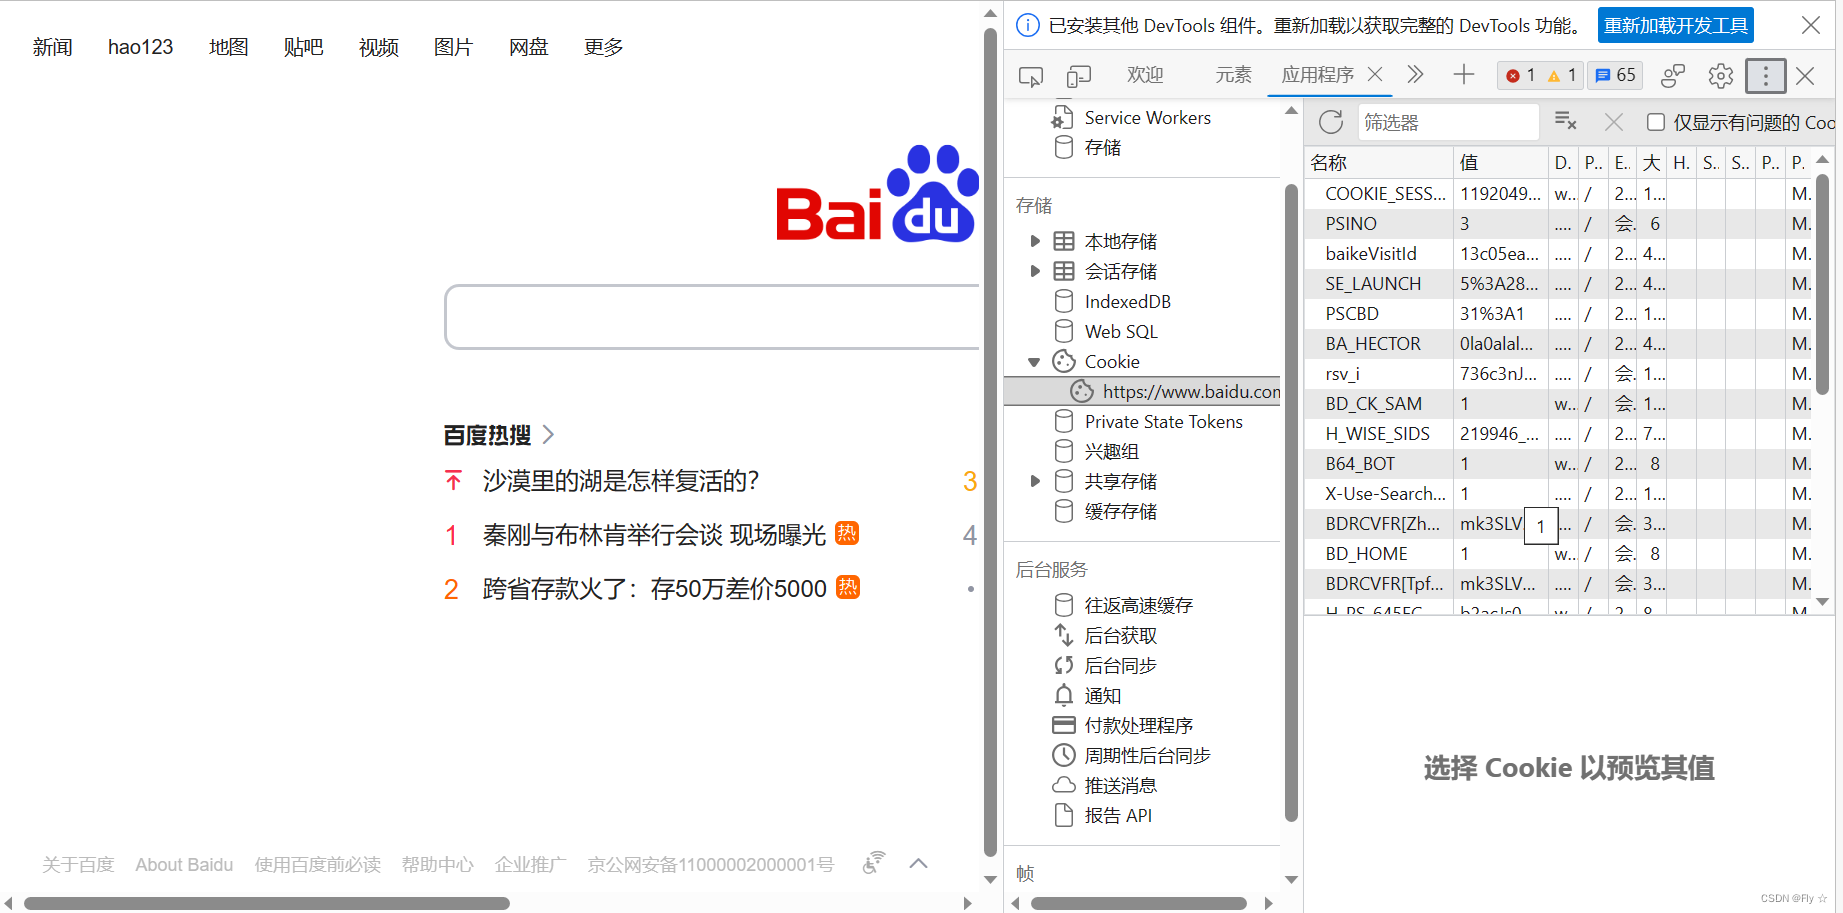This screenshot has height=913, width=1843.
Task: Click the 报告 API document icon
Action: tap(1064, 815)
